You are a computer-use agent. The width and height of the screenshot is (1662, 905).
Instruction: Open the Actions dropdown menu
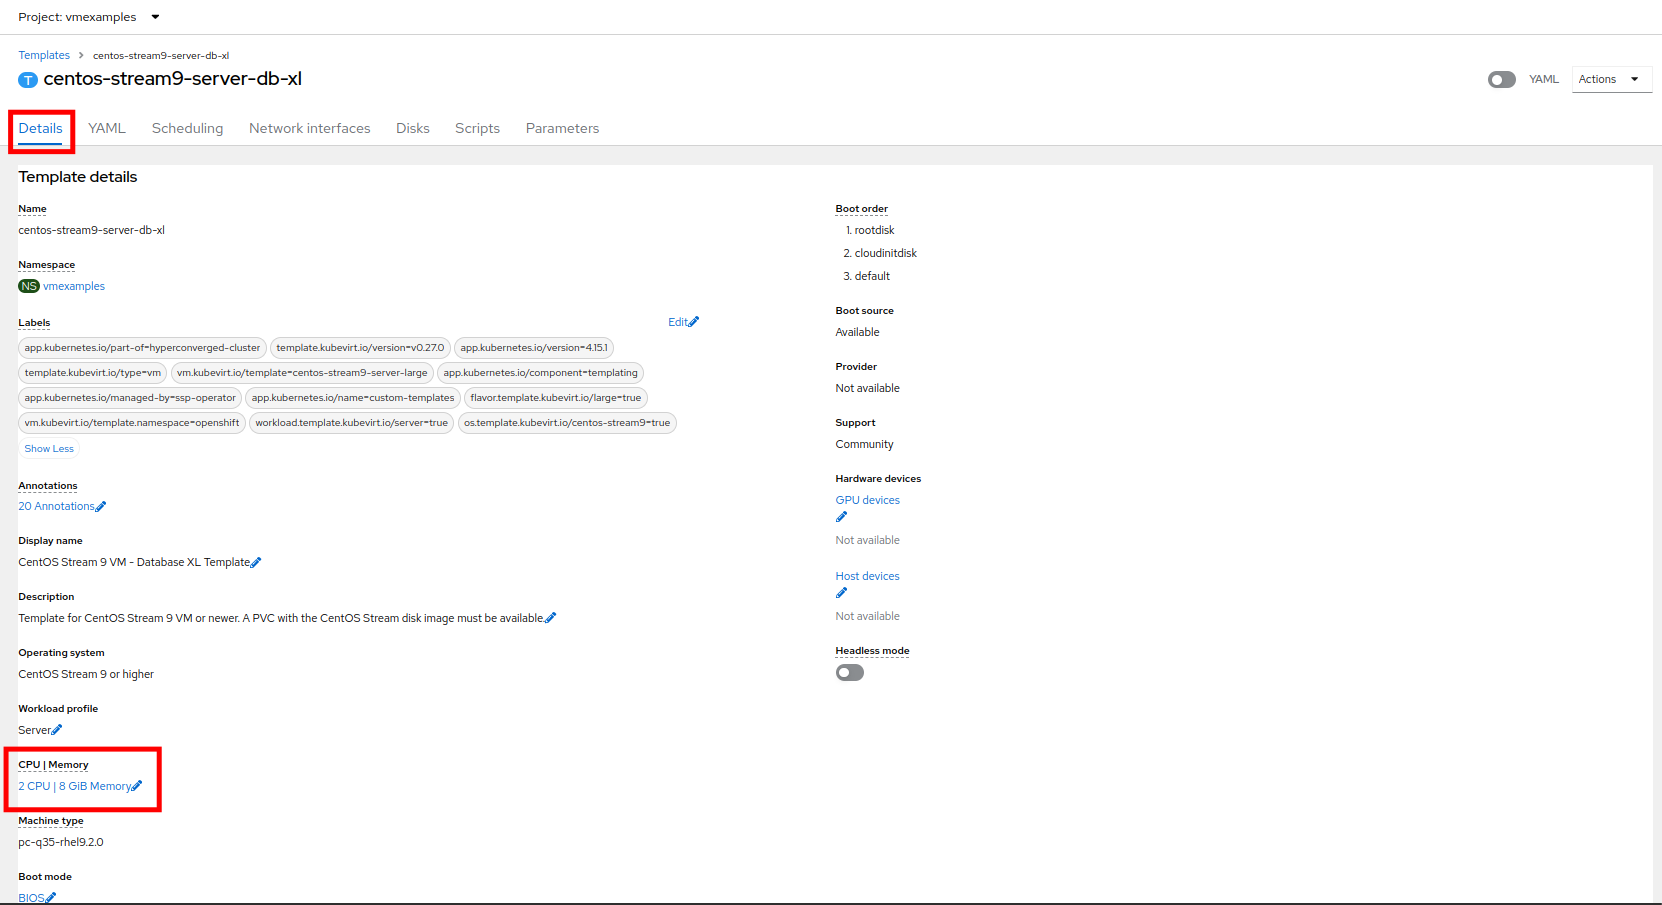pyautogui.click(x=1611, y=79)
